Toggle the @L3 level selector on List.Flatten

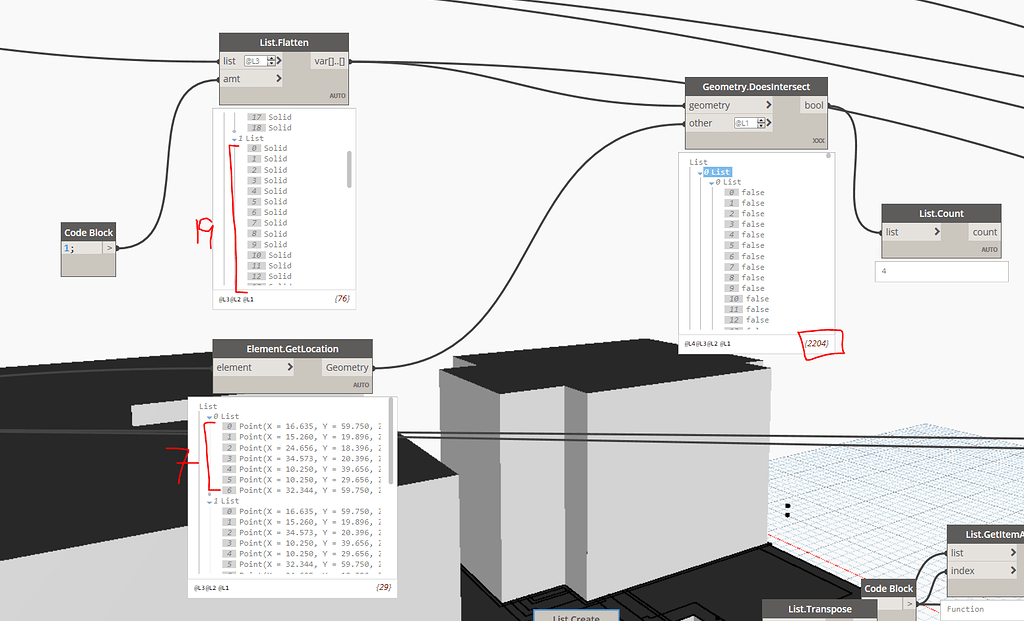point(258,60)
